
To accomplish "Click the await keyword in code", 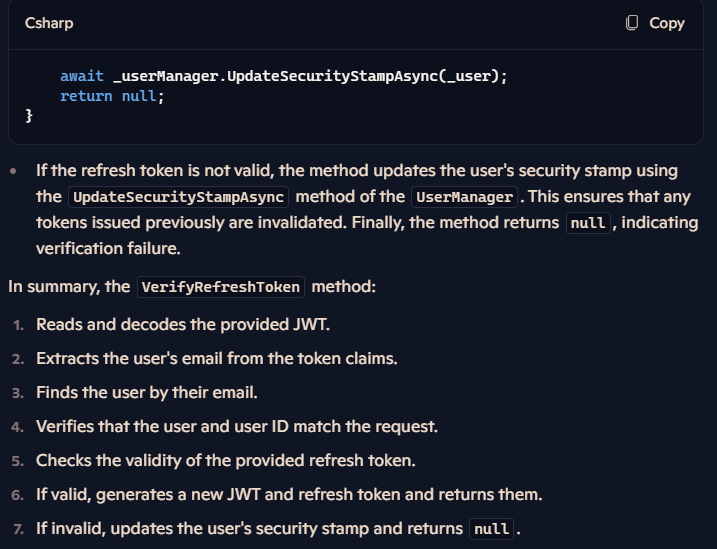I will coord(82,76).
